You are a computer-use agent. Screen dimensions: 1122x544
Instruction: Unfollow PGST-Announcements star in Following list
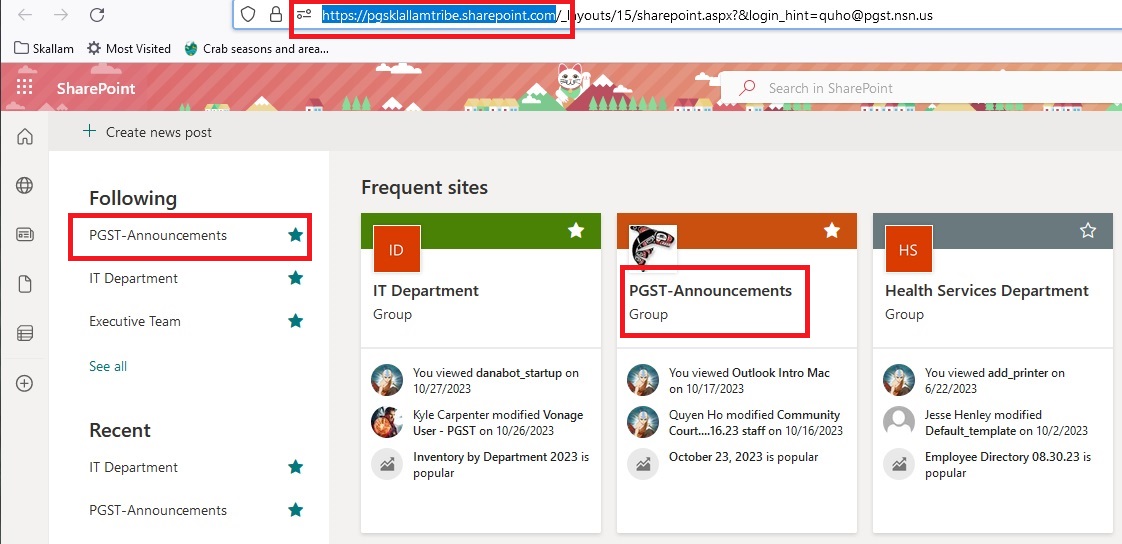(x=295, y=235)
